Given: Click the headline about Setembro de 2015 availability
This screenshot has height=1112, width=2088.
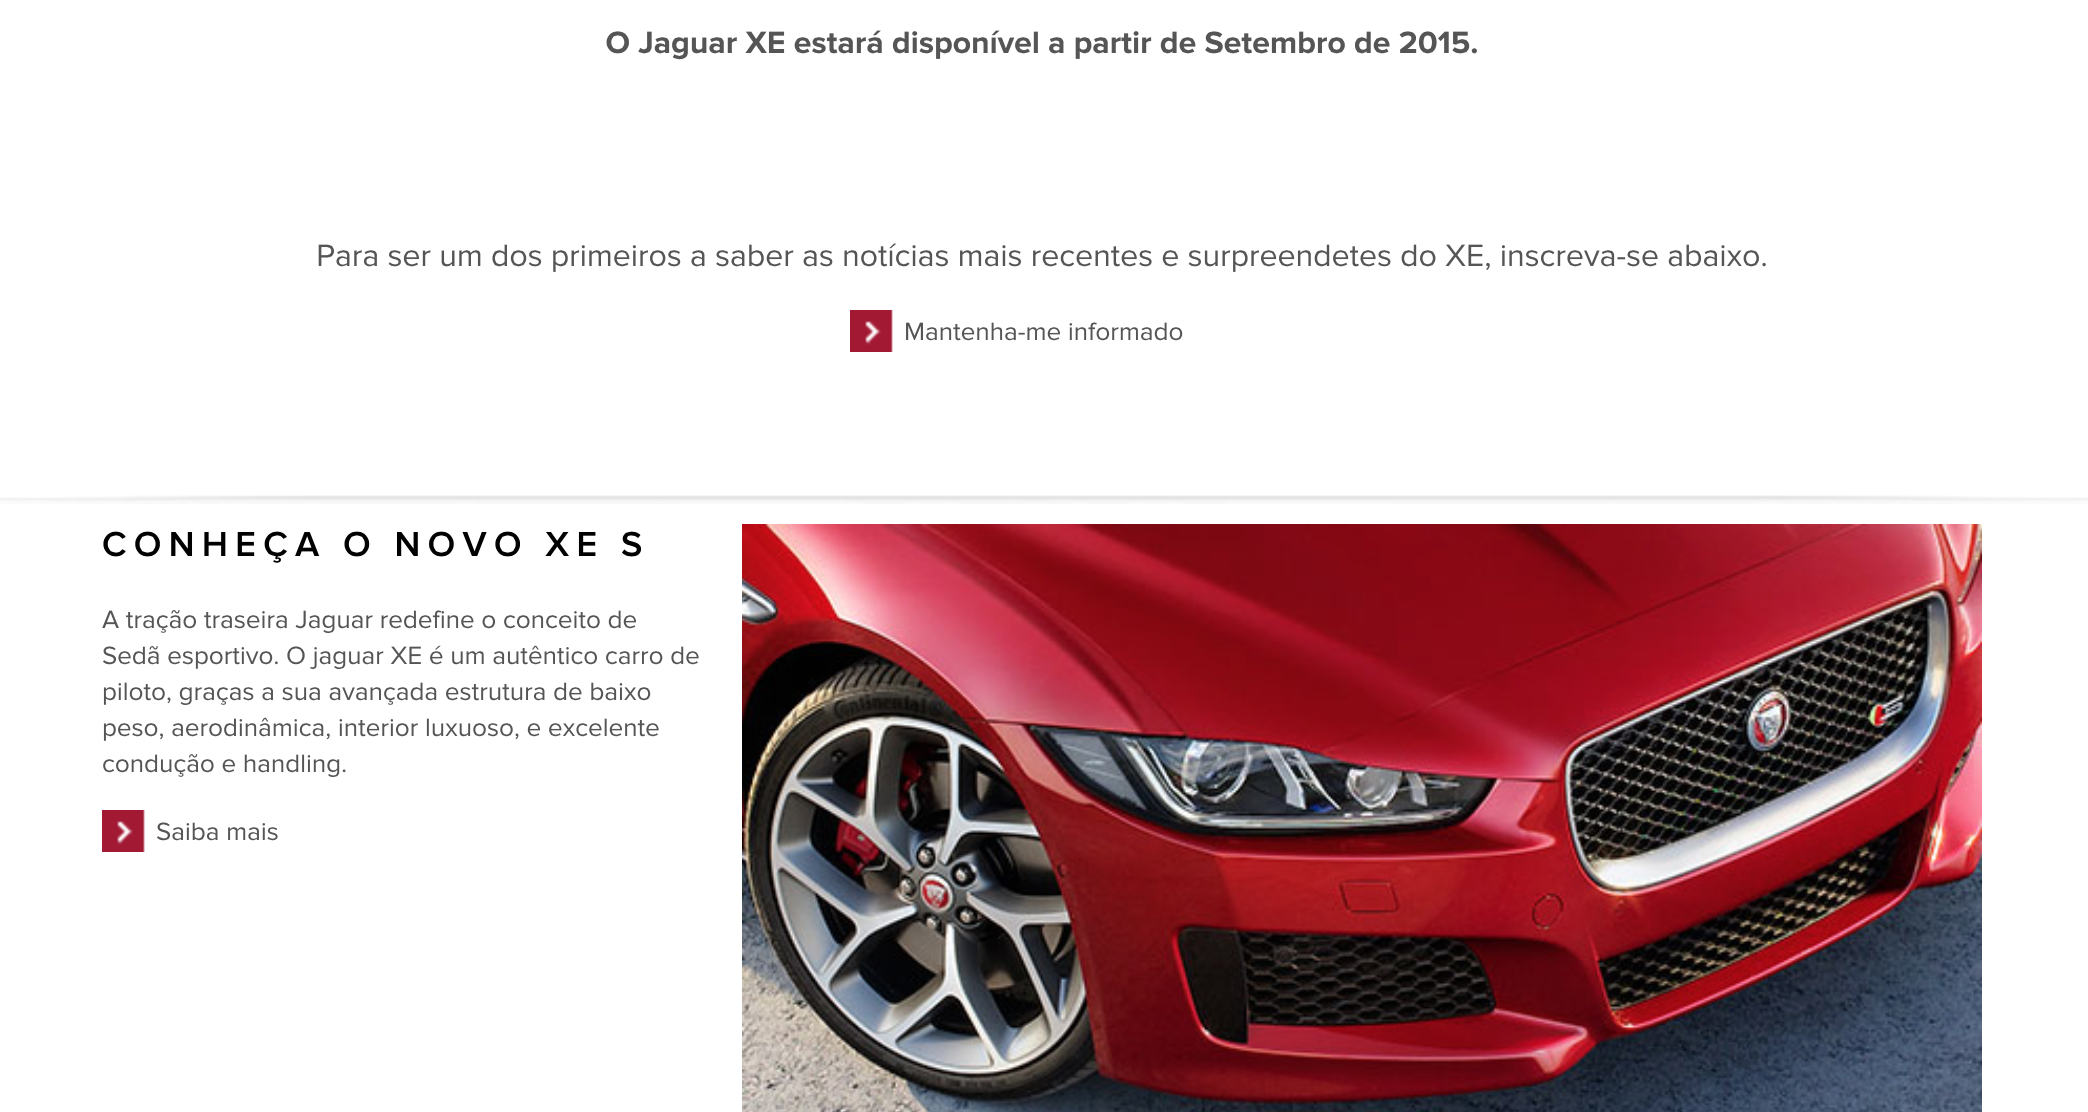Looking at the screenshot, I should 1041,43.
